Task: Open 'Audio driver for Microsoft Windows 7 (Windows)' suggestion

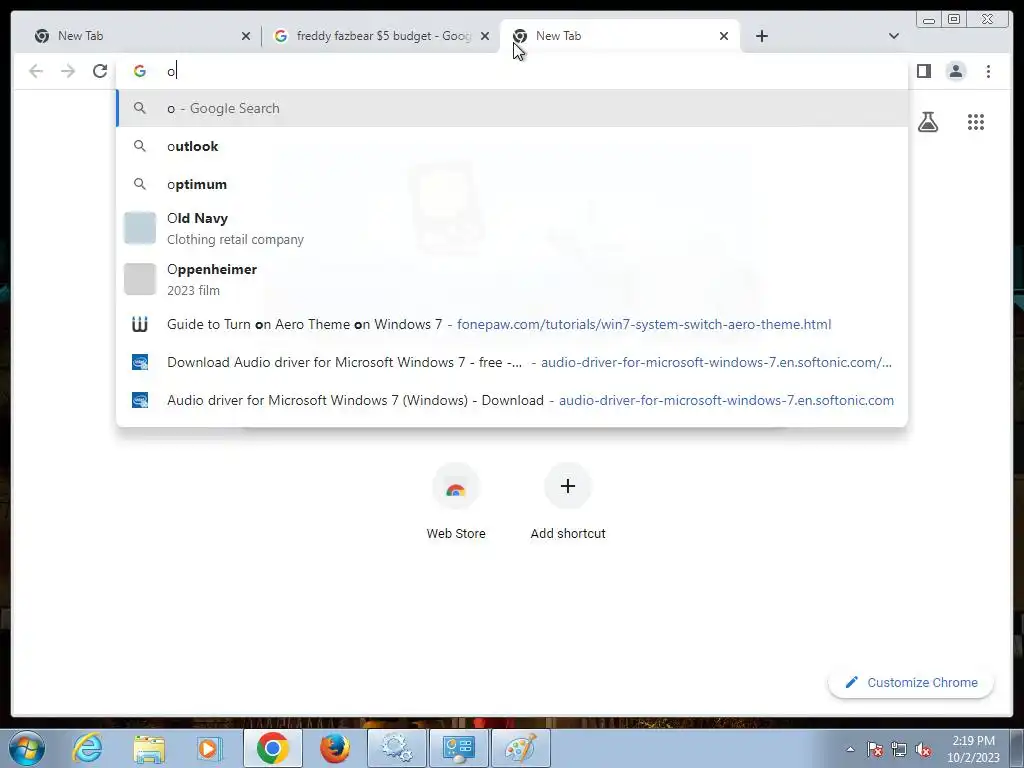Action: [512, 400]
